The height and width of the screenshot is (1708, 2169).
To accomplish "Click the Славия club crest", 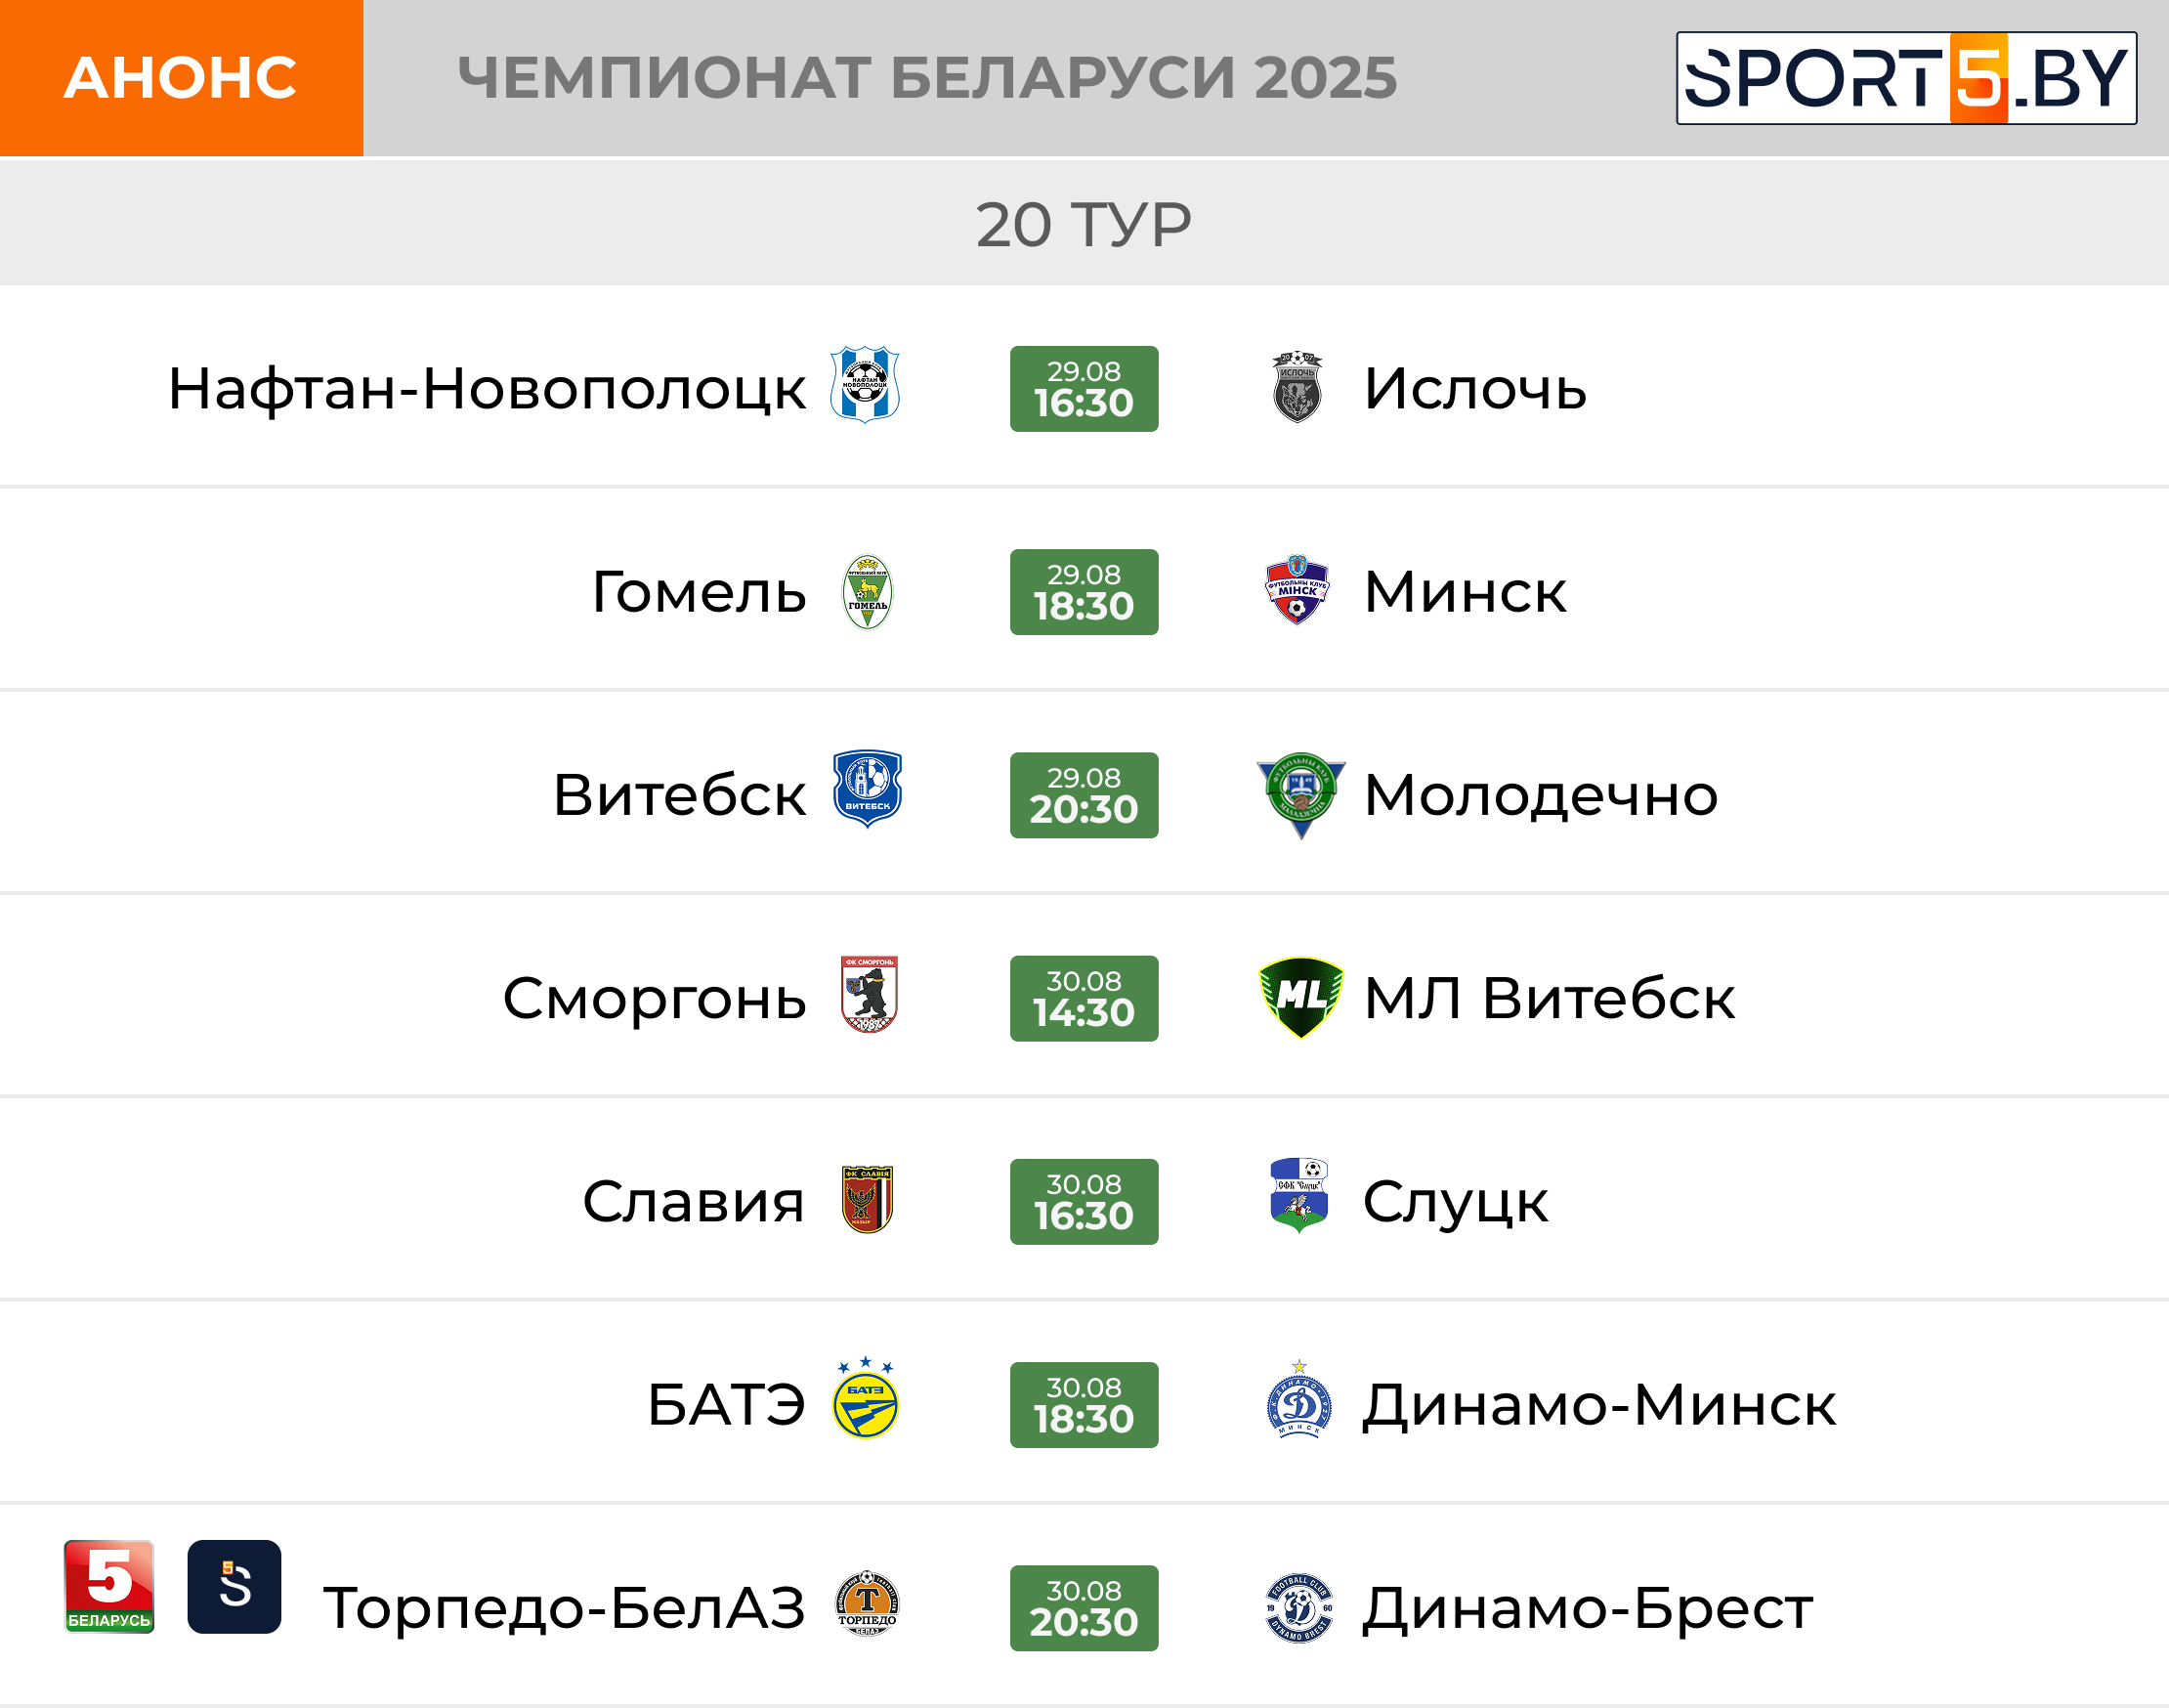I will click(867, 1199).
